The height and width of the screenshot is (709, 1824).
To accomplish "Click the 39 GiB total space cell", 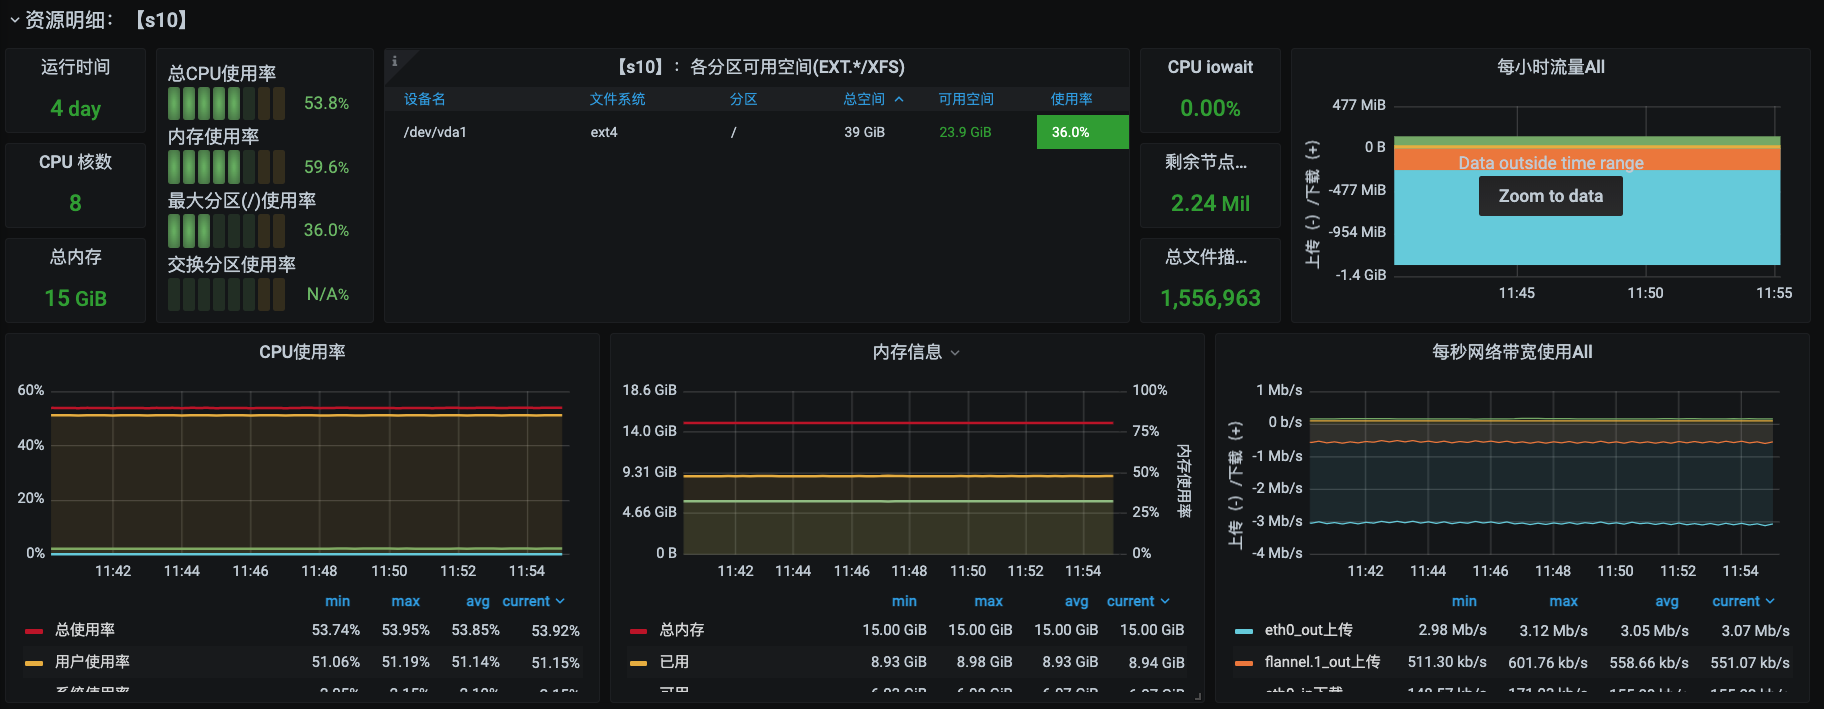I will [864, 132].
